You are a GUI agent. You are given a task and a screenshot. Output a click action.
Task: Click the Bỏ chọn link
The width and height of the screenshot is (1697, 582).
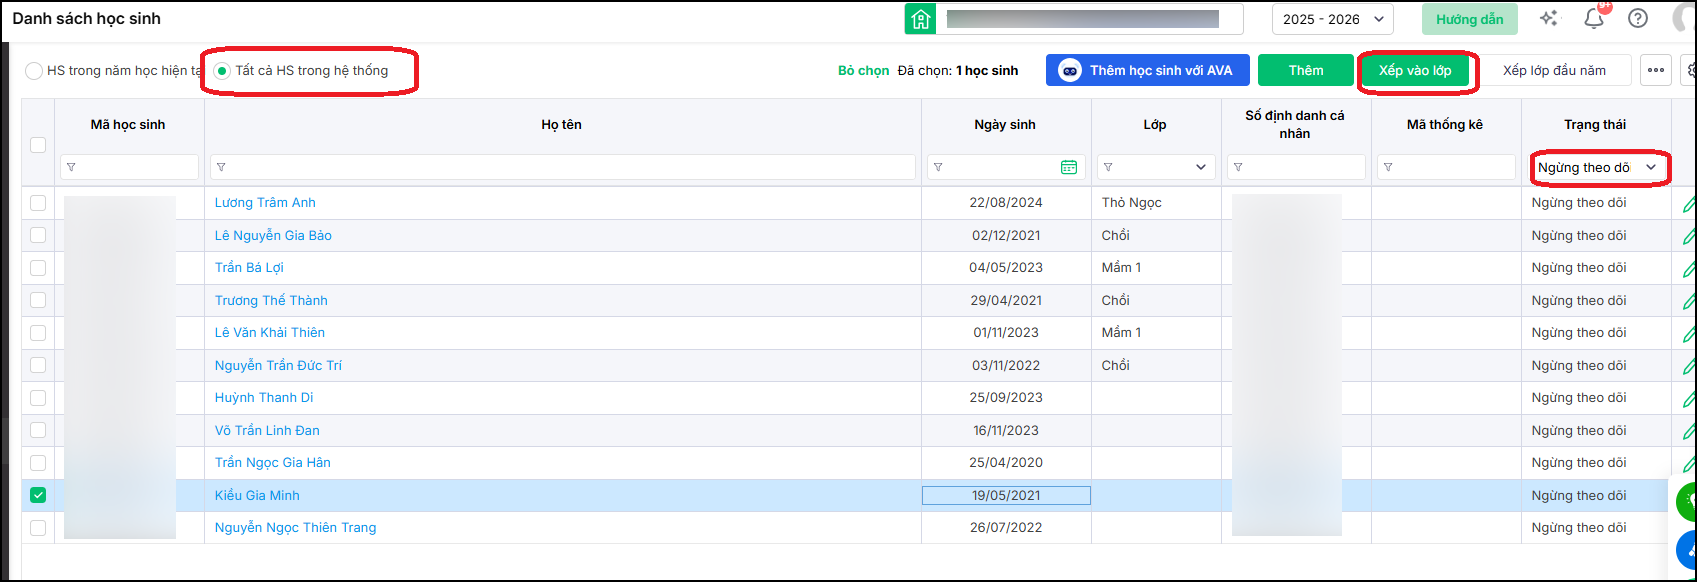pyautogui.click(x=864, y=70)
